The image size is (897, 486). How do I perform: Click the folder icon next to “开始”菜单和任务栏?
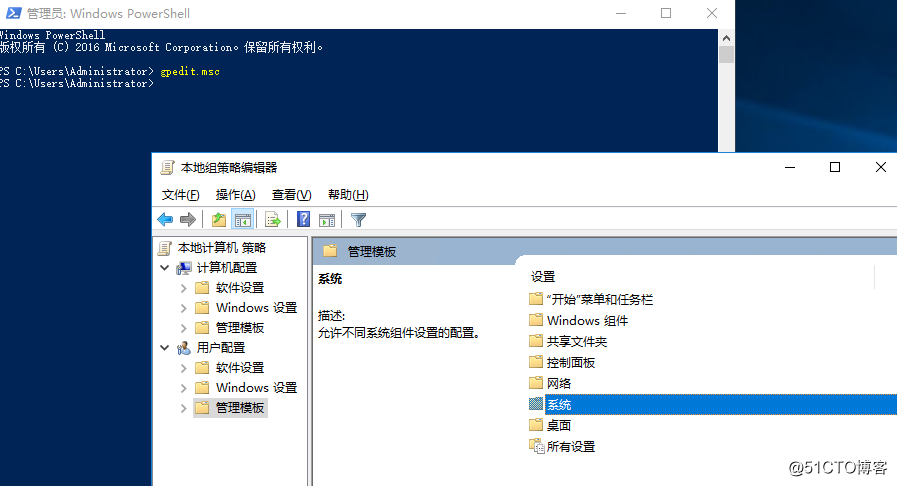[536, 299]
